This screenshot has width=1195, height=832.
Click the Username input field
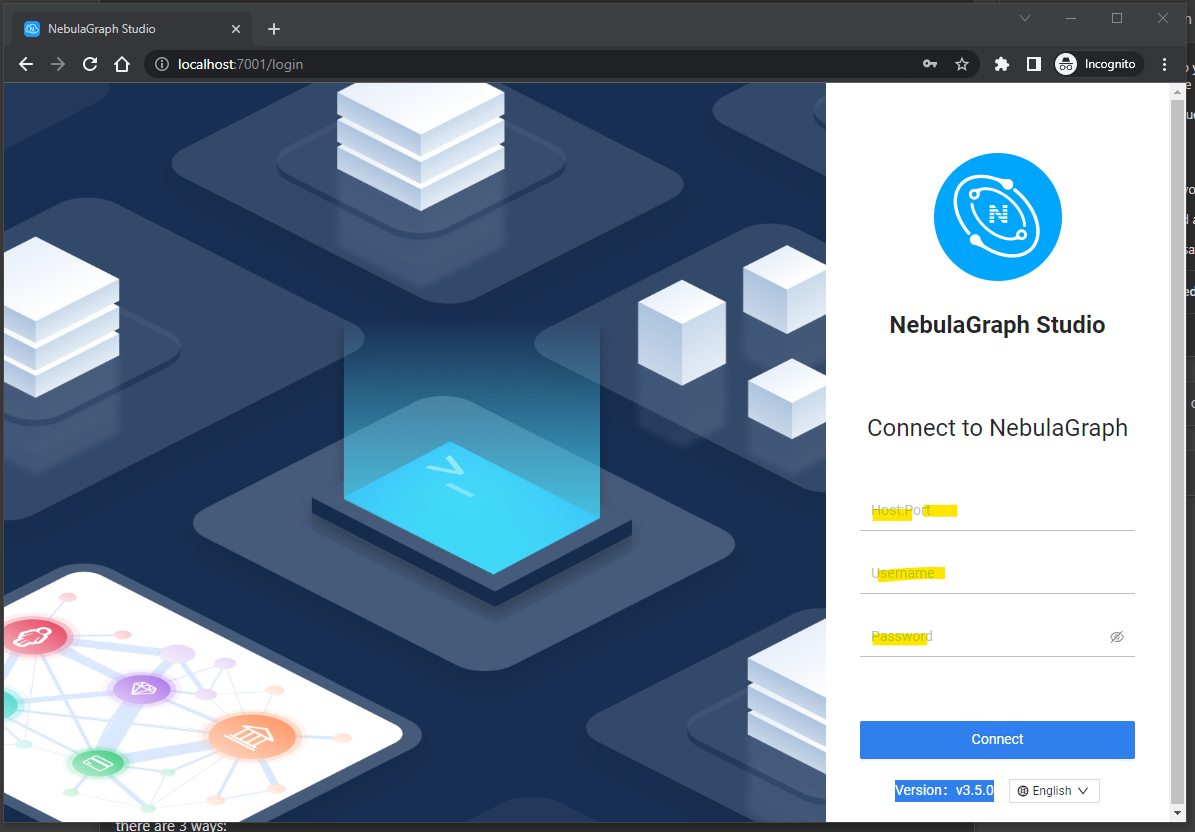997,573
